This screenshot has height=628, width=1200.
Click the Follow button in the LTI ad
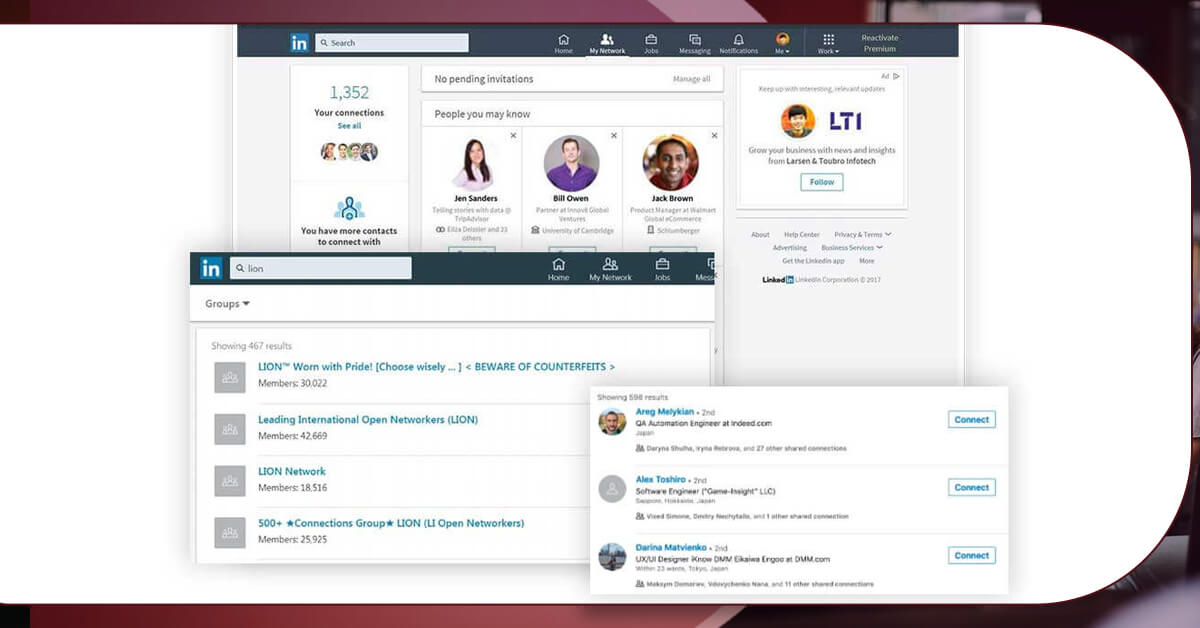[x=822, y=182]
